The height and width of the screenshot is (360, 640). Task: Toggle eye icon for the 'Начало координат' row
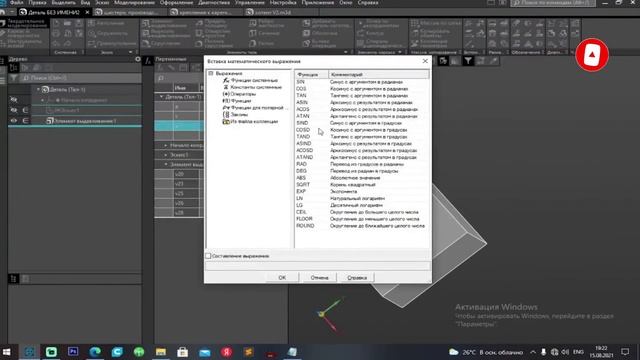14,100
